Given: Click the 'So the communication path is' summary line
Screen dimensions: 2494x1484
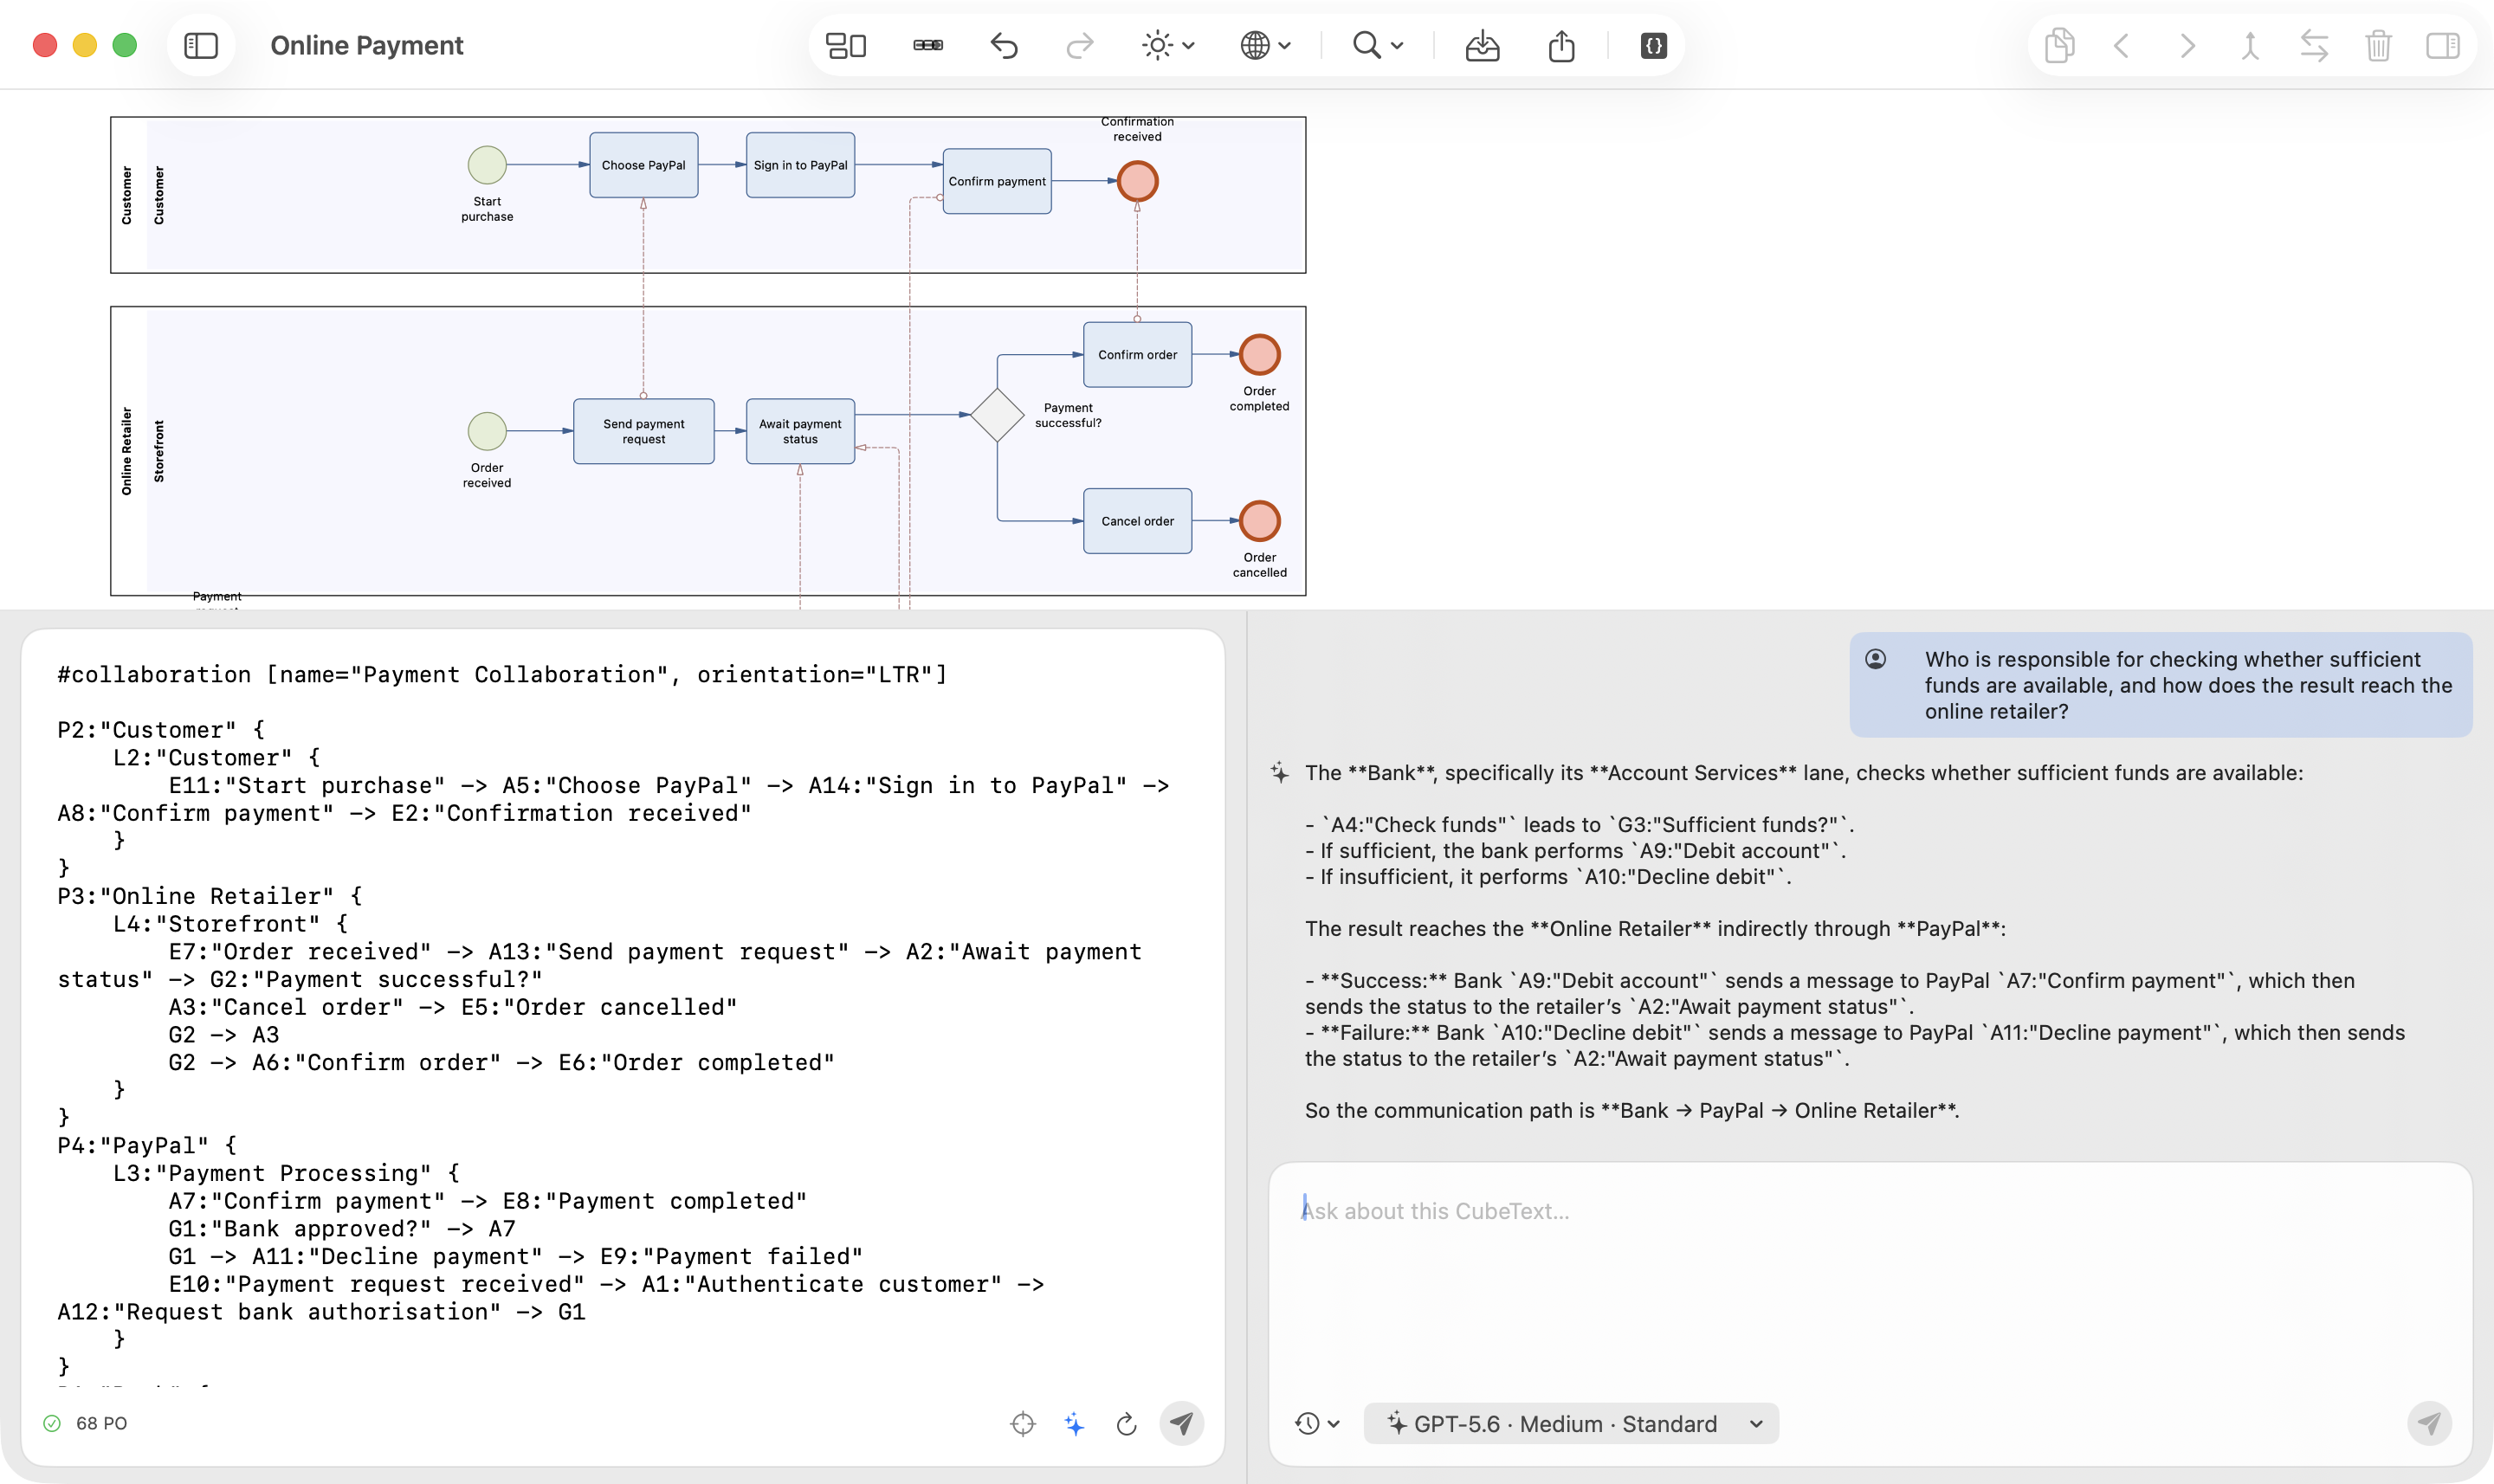Looking at the screenshot, I should (1631, 1110).
